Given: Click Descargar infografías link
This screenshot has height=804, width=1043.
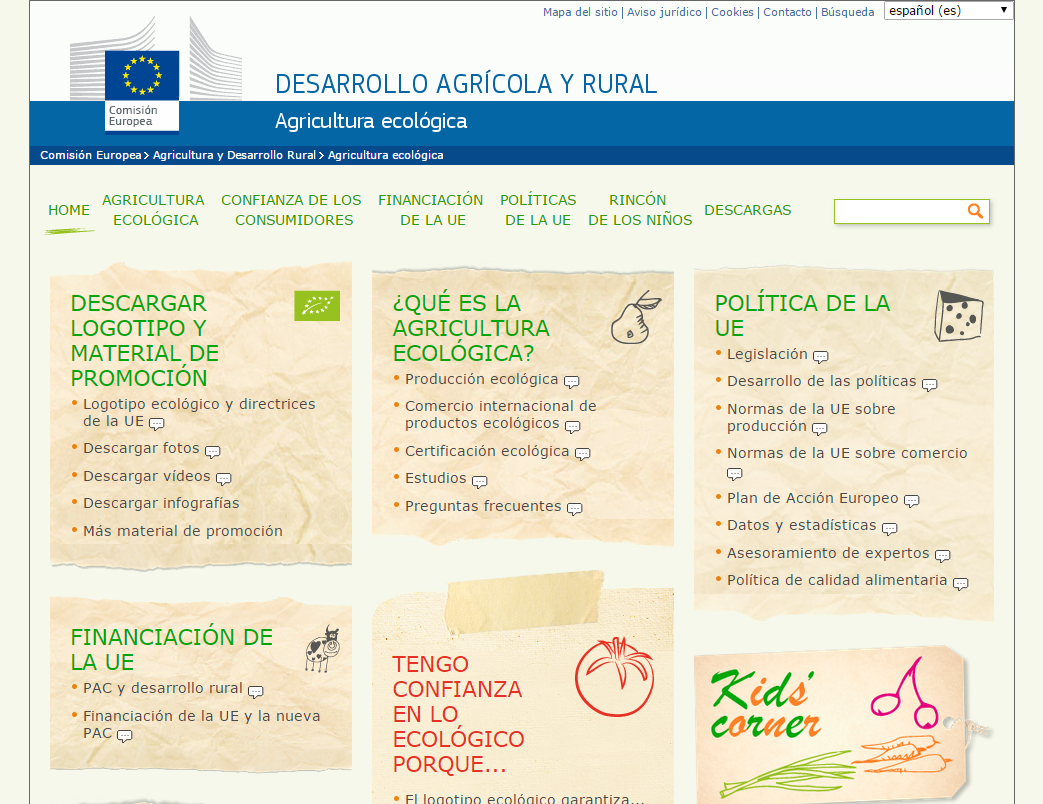Looking at the screenshot, I should click(161, 503).
